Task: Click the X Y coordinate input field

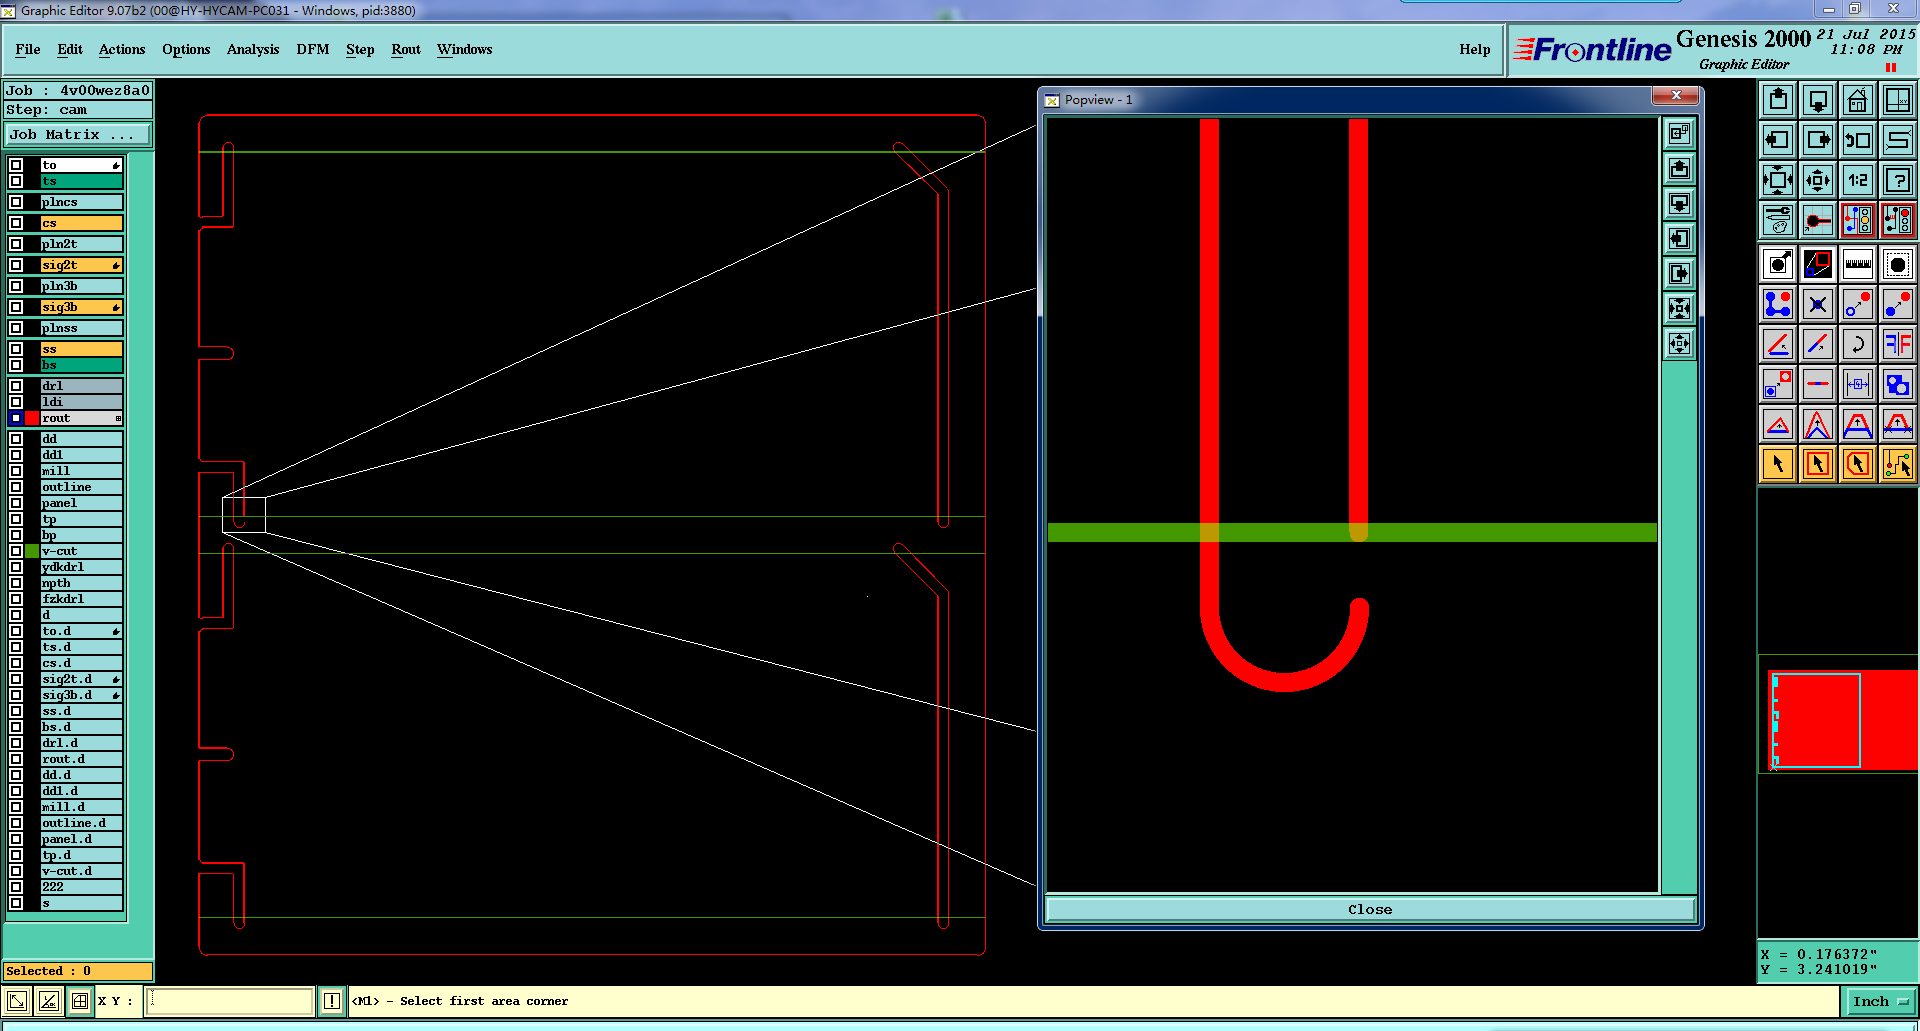Action: coord(230,1001)
